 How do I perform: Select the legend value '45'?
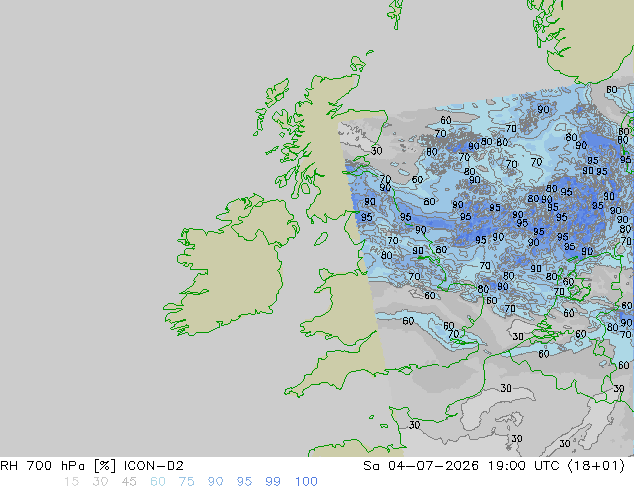pyautogui.click(x=129, y=482)
